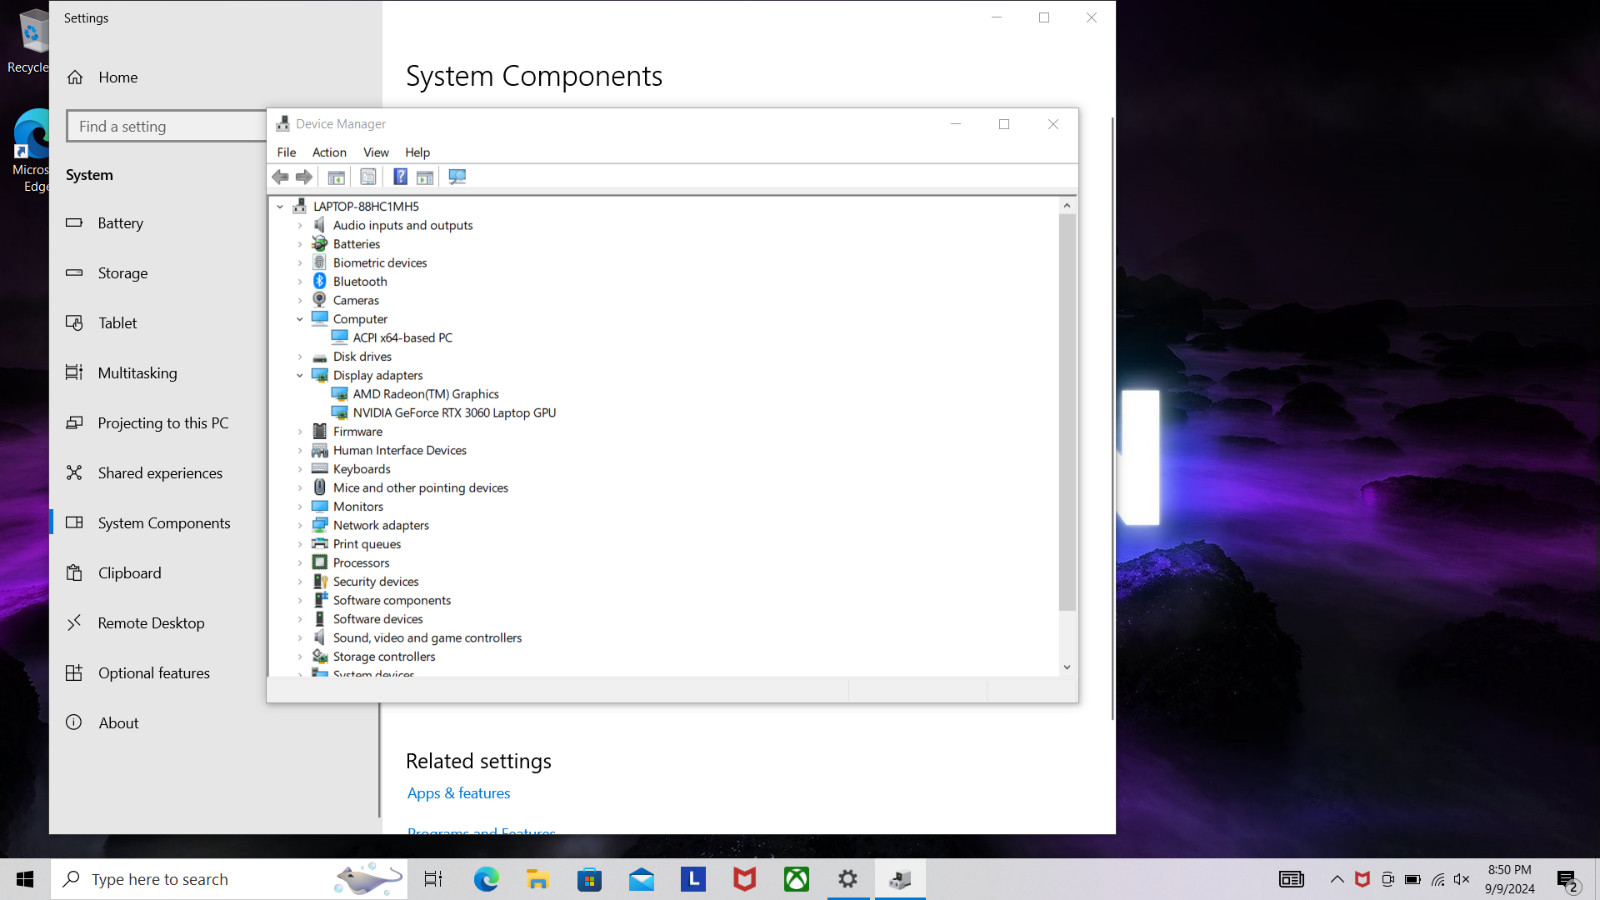
Task: Open the Xbox app in taskbar
Action: 796,879
